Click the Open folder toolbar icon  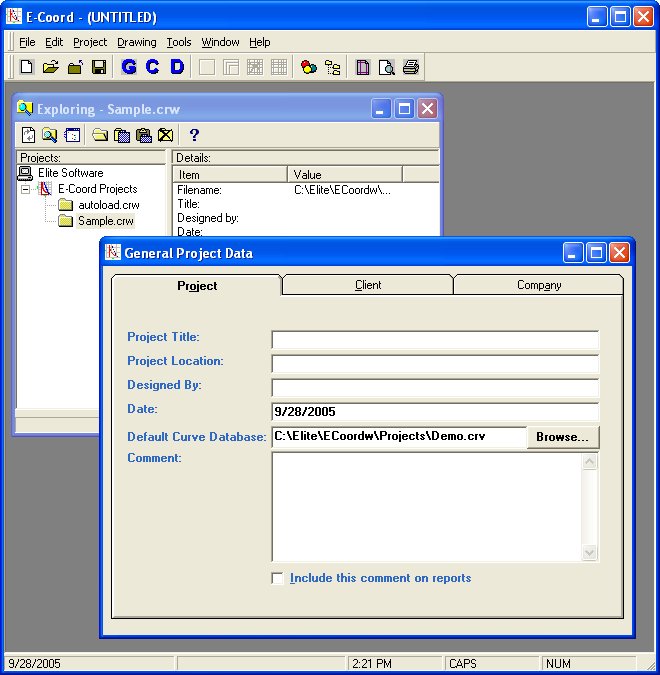[x=51, y=67]
